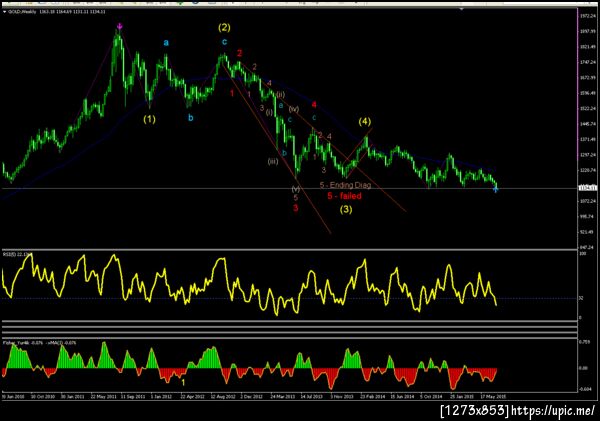Click the GOLD,Weekly chart title label
This screenshot has width=600, height=421.
pyautogui.click(x=22, y=12)
